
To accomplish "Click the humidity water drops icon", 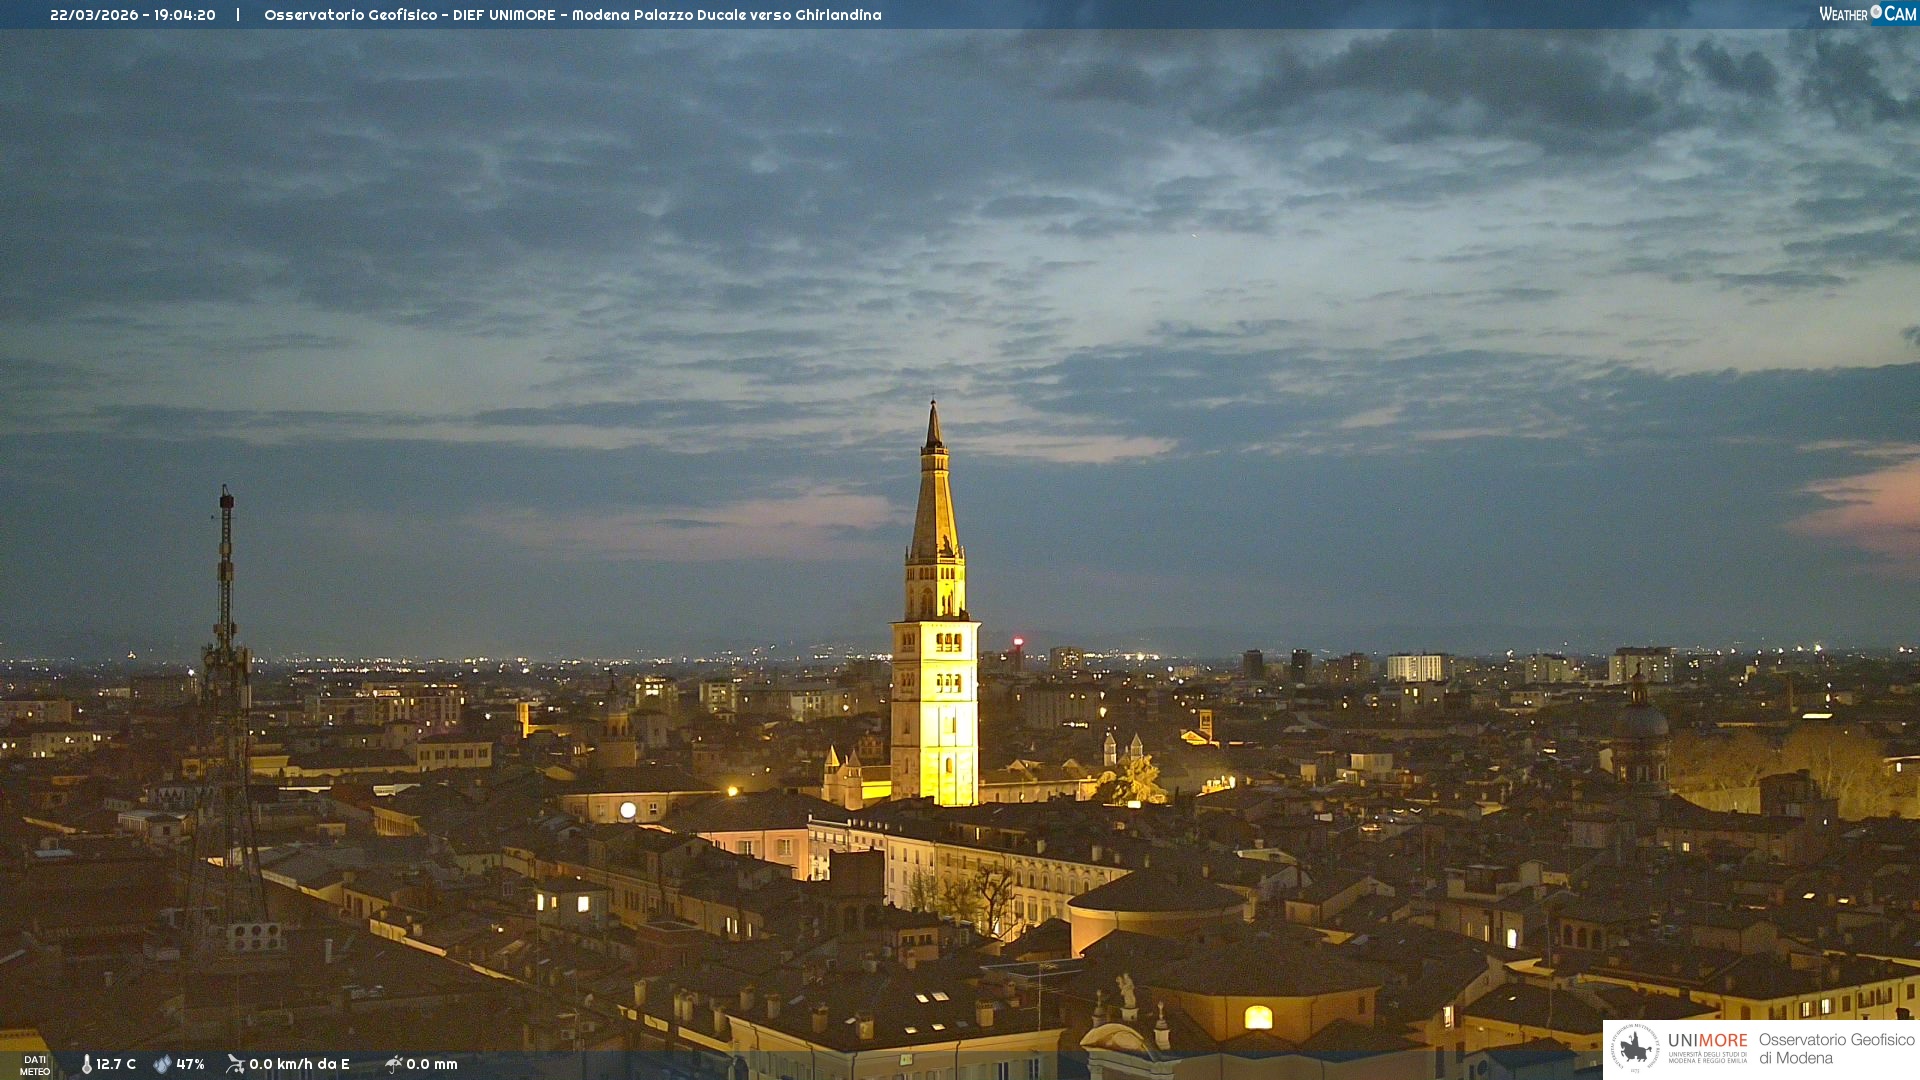I will coord(162,1064).
